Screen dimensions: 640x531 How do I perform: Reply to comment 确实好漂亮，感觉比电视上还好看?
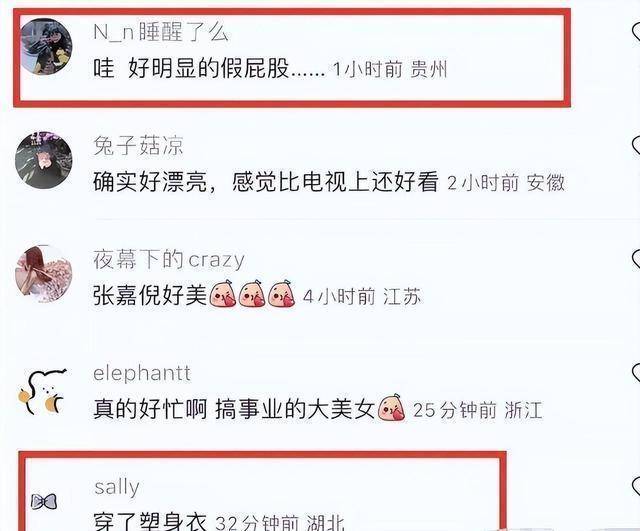pos(266,182)
